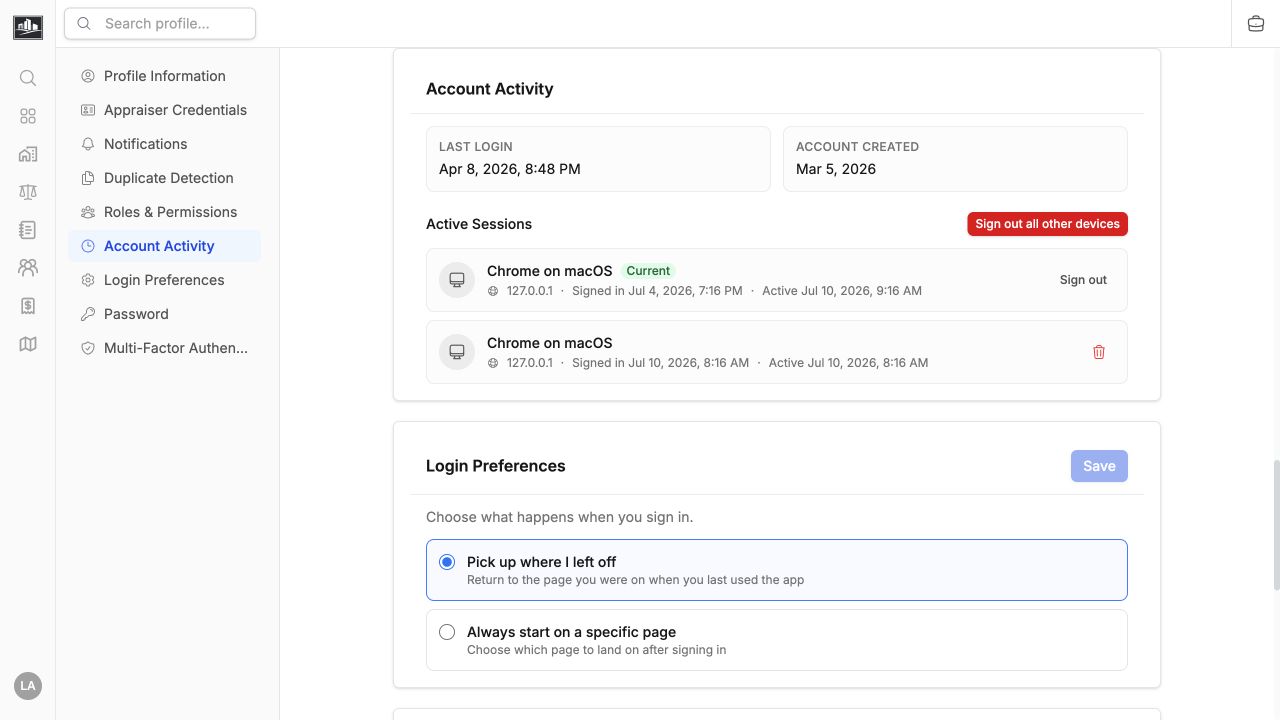Delete the second Chrome on macOS session

pos(1099,352)
